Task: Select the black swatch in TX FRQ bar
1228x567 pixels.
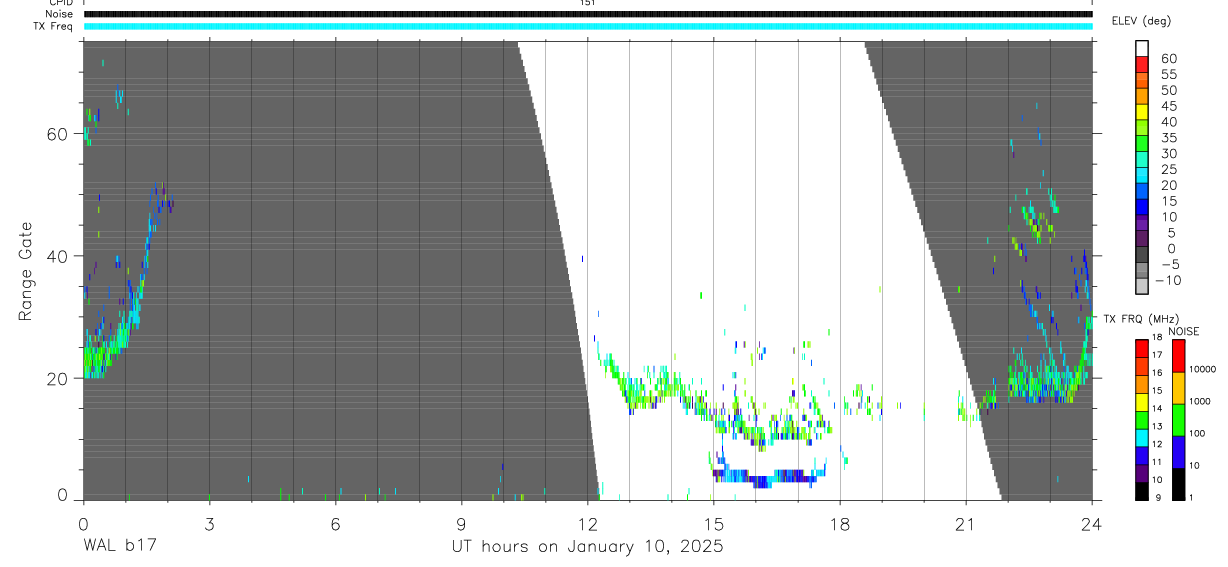Action: 1142,491
